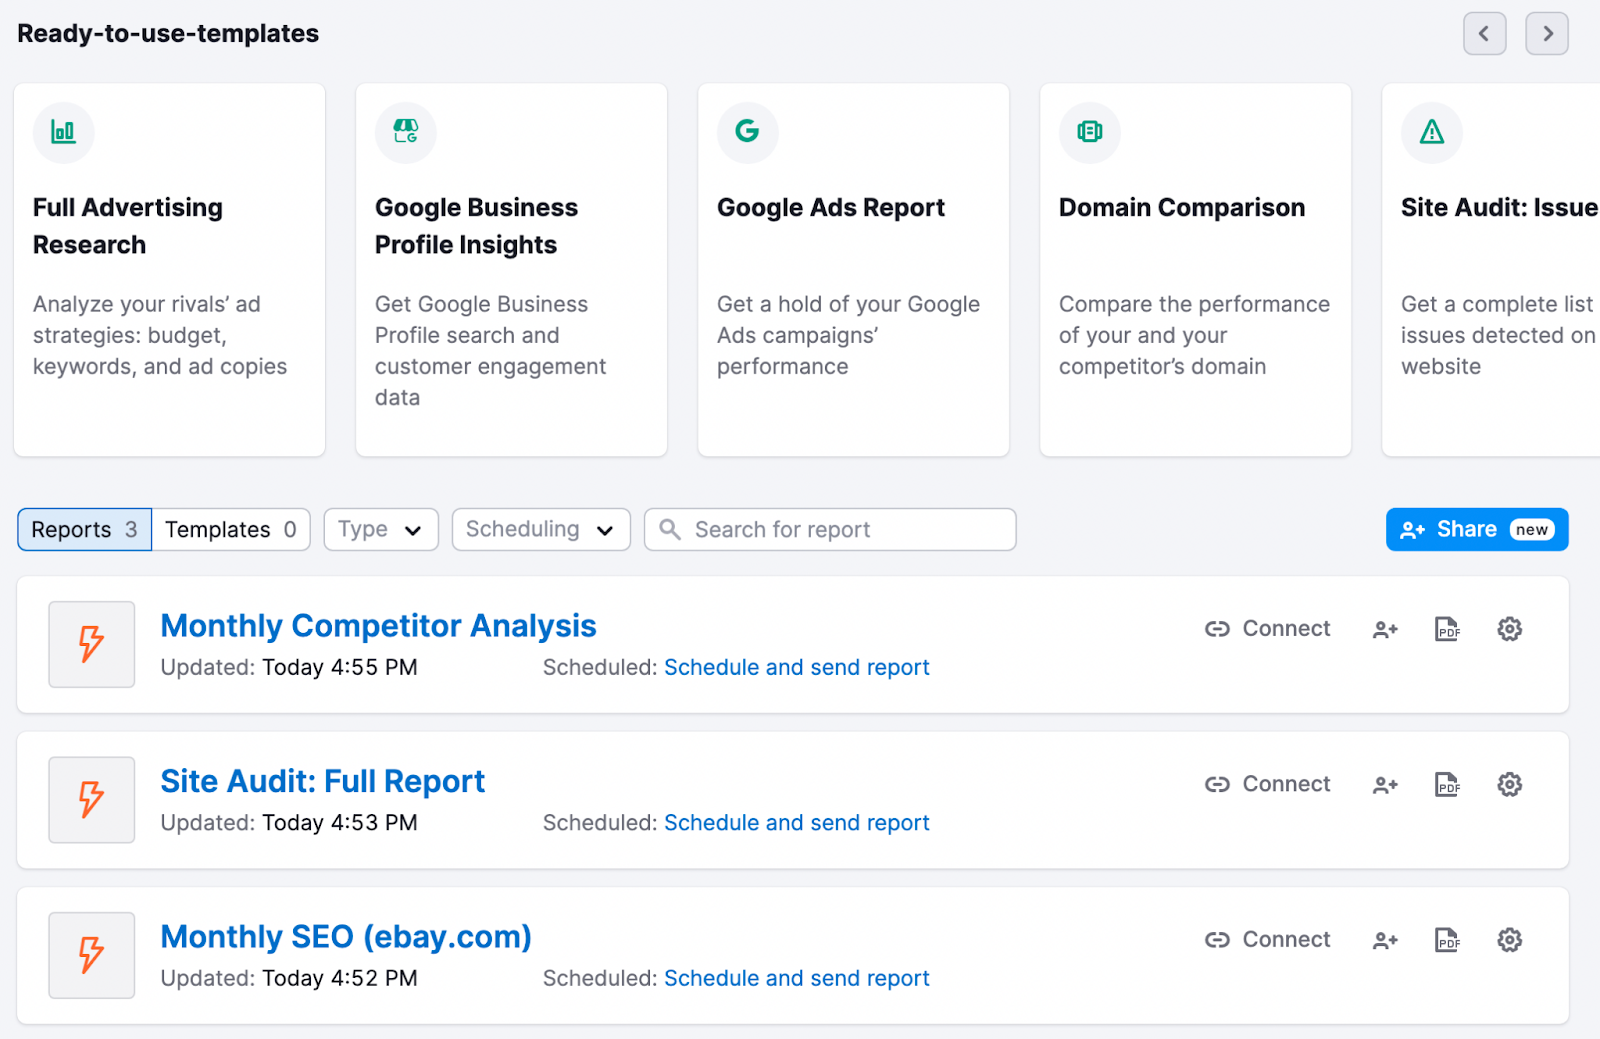
Task: Click the lightning bolt thumbnail for Monthly Competitor Analysis
Action: pos(91,644)
